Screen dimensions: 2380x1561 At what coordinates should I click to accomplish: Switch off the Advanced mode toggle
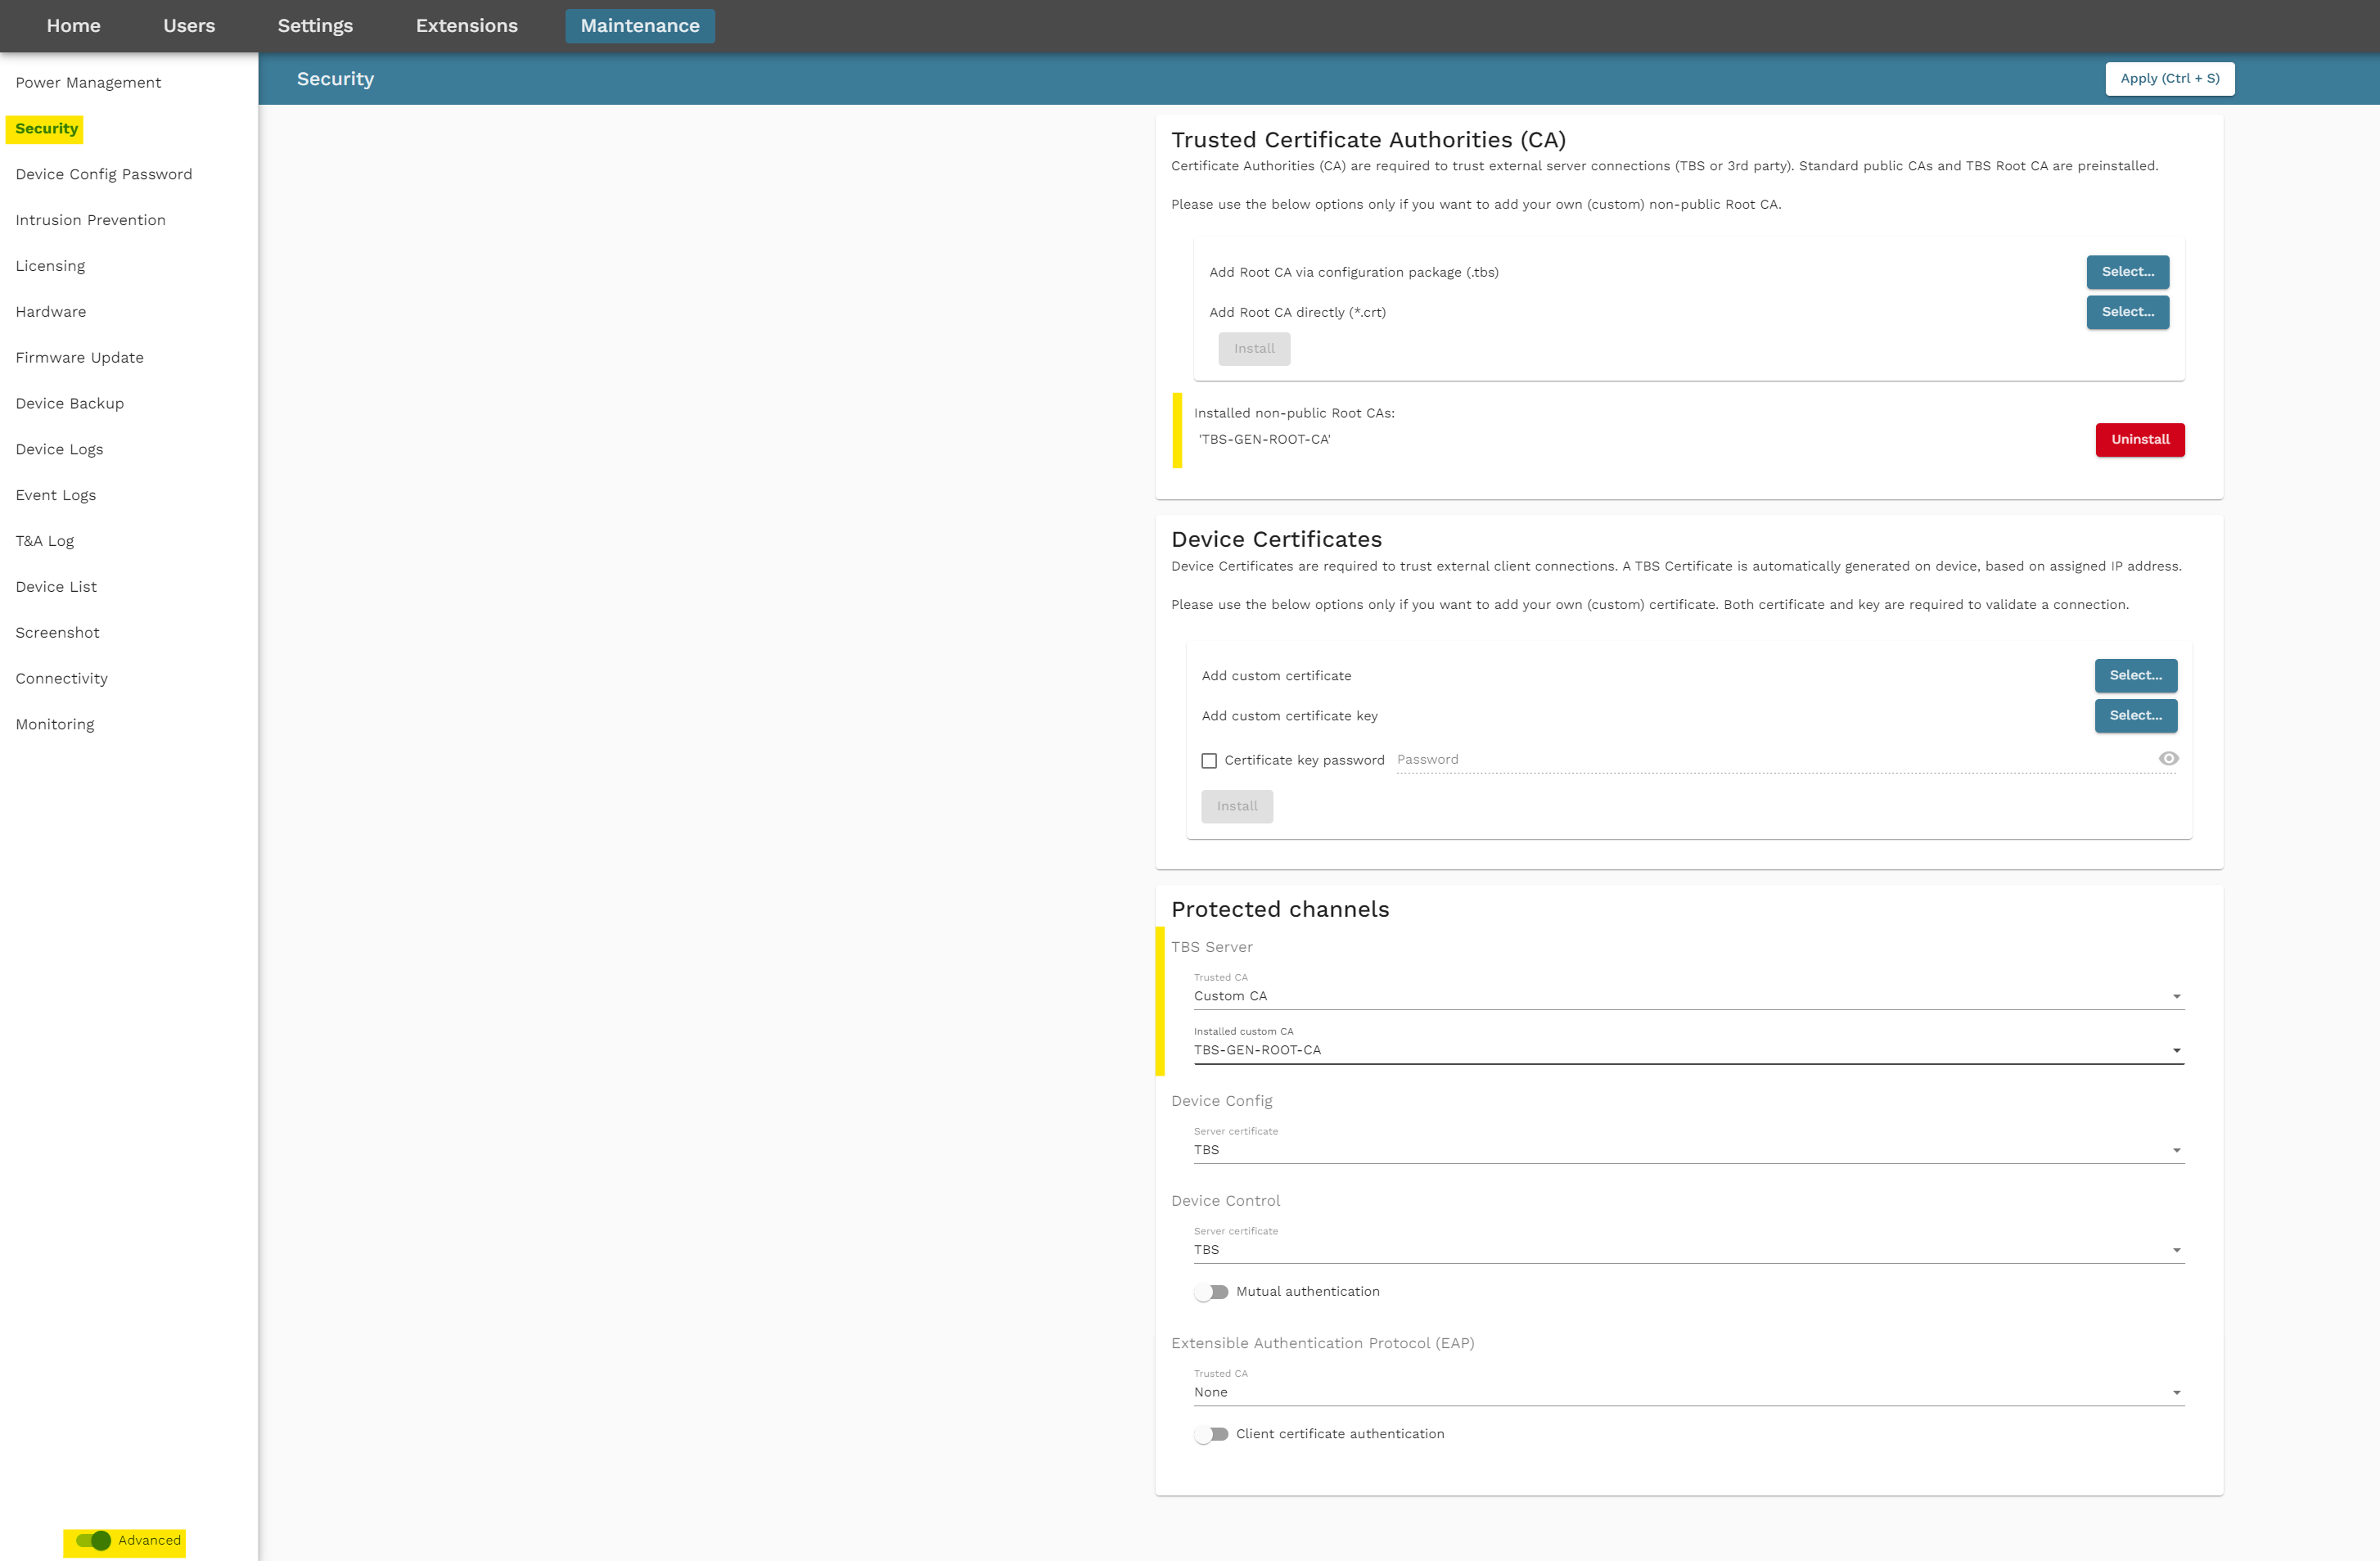tap(94, 1540)
